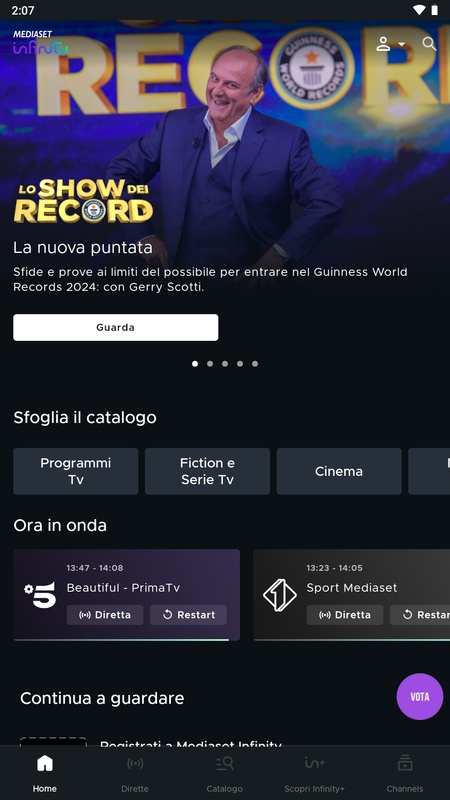Restart Beautiful - PrimaTv

coord(188,615)
